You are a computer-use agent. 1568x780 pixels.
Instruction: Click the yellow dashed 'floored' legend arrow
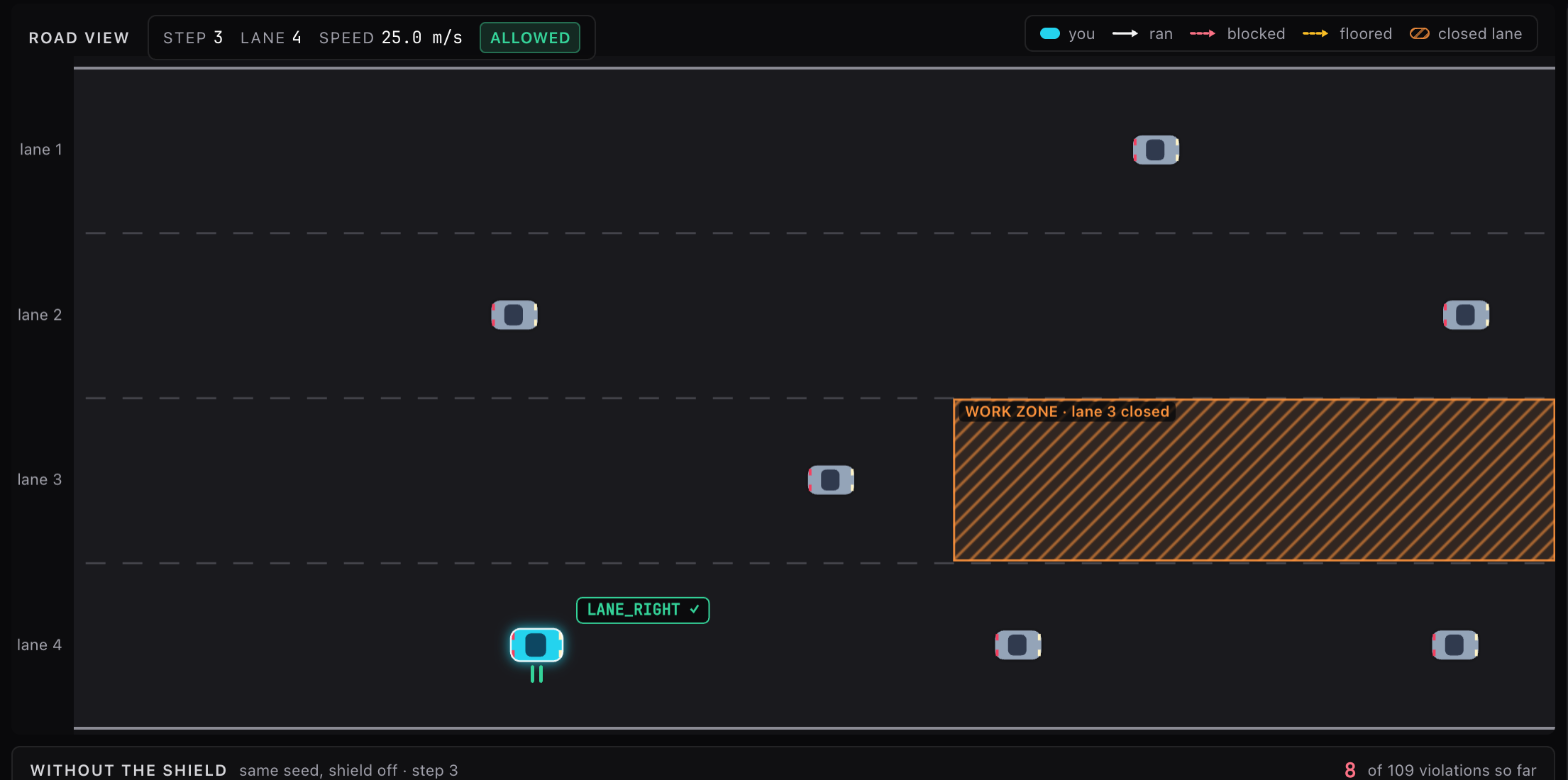click(x=1315, y=34)
